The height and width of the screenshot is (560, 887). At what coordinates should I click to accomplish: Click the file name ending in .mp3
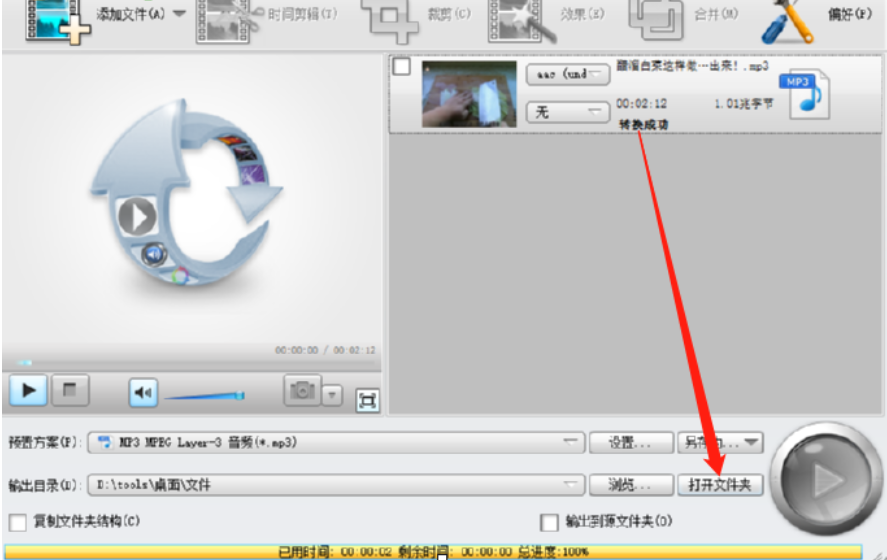[x=692, y=66]
